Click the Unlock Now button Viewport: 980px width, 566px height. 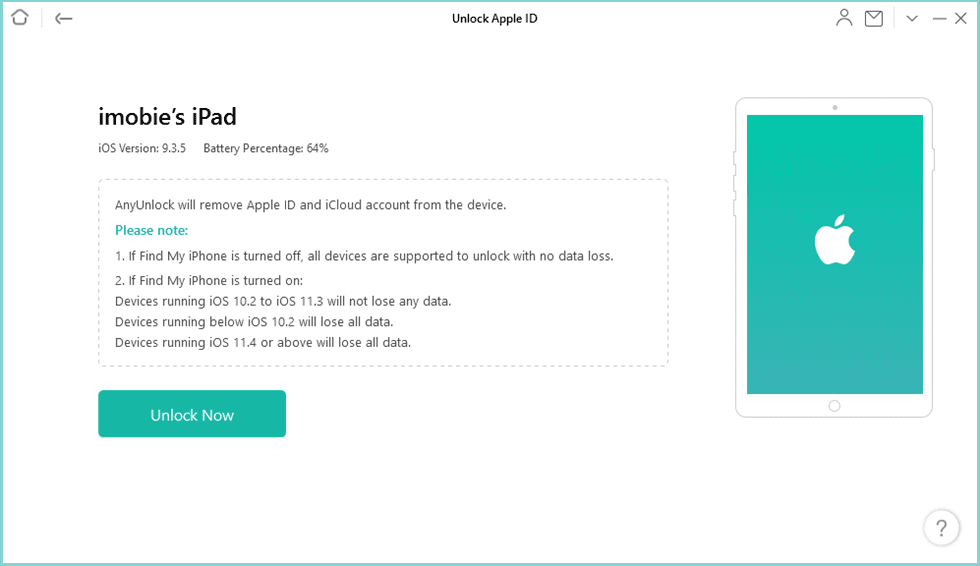click(x=192, y=414)
